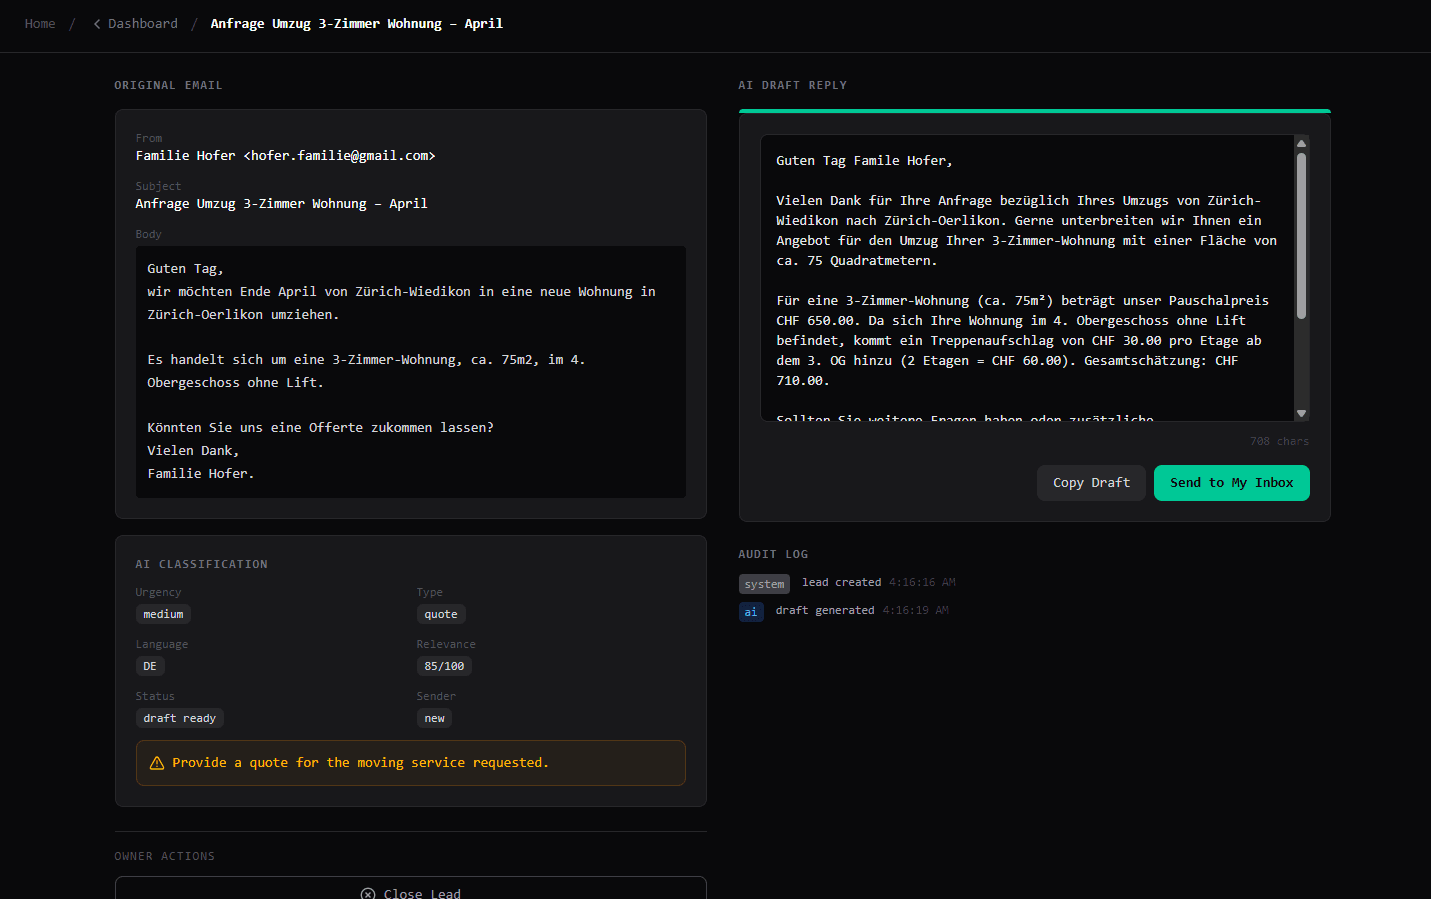Click the back chevron beside Dashboard
The height and width of the screenshot is (899, 1431).
[97, 24]
